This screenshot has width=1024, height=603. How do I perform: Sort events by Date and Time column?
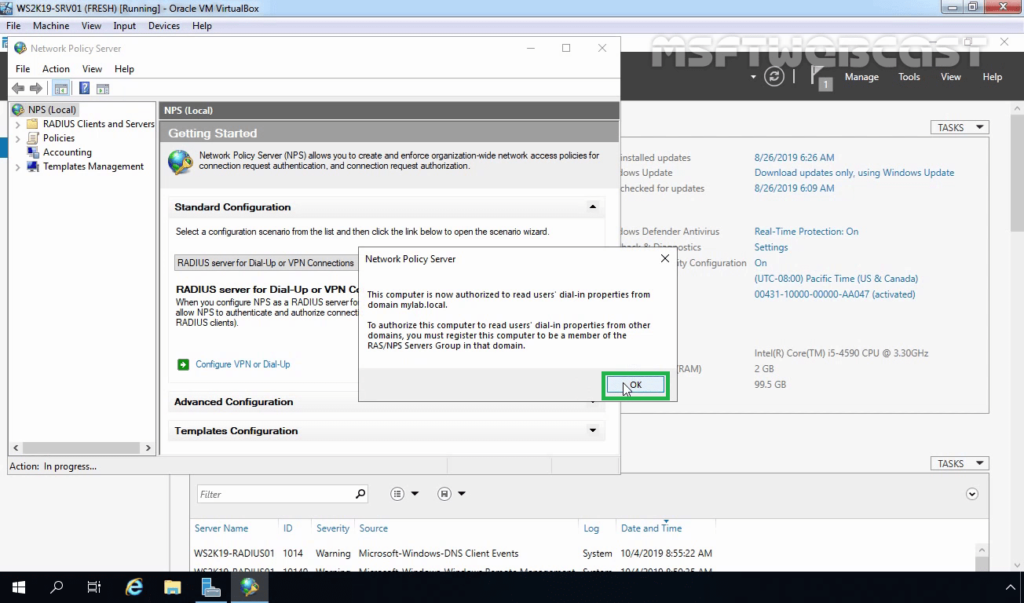pos(651,528)
